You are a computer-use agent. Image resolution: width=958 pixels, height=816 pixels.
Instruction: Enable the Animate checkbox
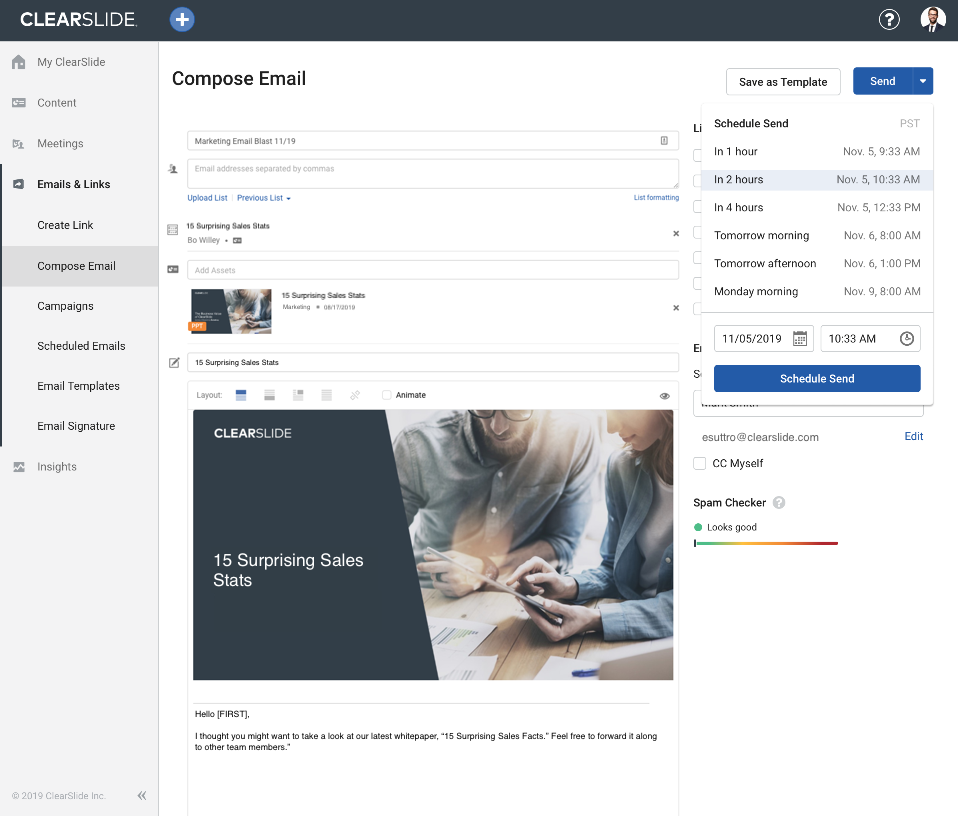[388, 394]
